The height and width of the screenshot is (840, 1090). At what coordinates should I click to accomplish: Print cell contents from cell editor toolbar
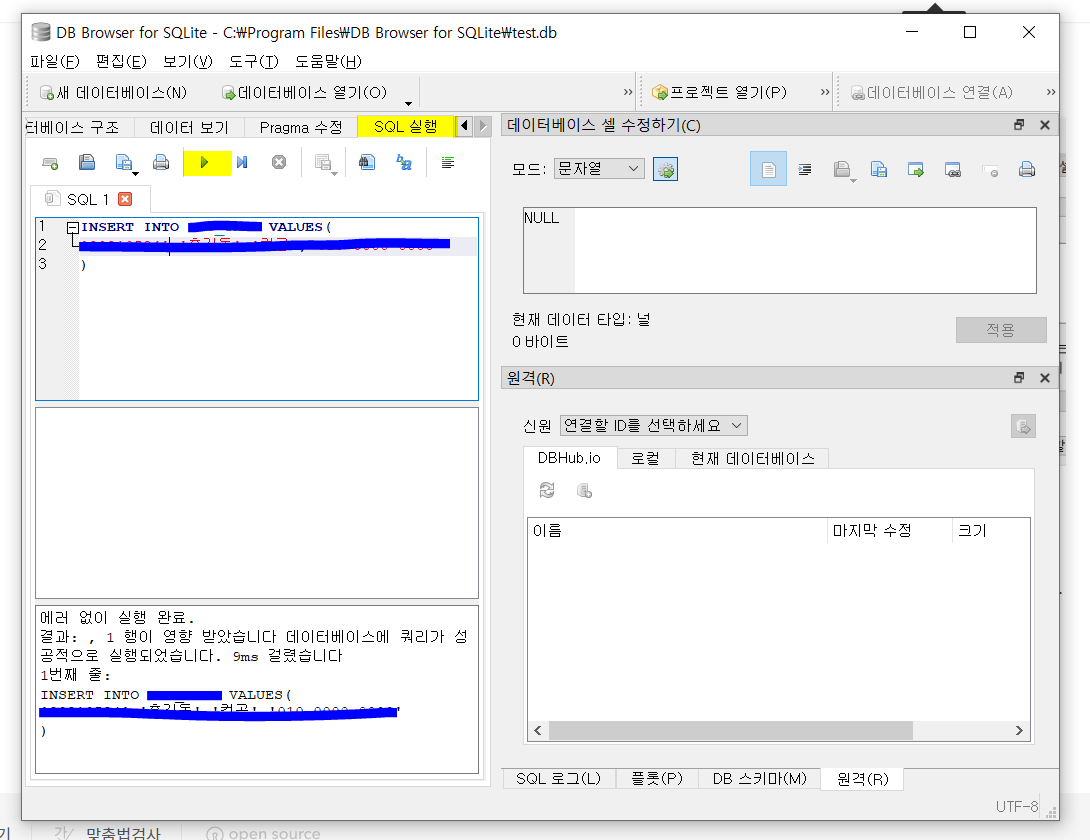[x=1027, y=169]
